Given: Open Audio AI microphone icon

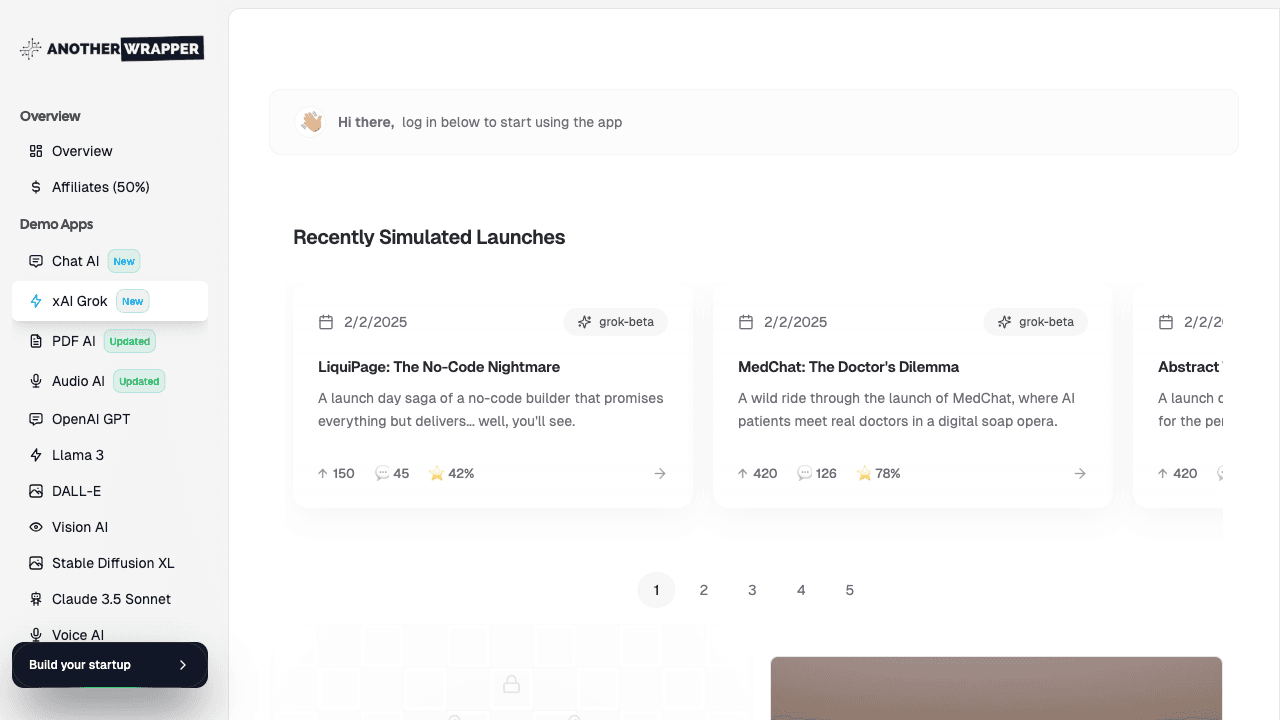Looking at the screenshot, I should tap(36, 381).
